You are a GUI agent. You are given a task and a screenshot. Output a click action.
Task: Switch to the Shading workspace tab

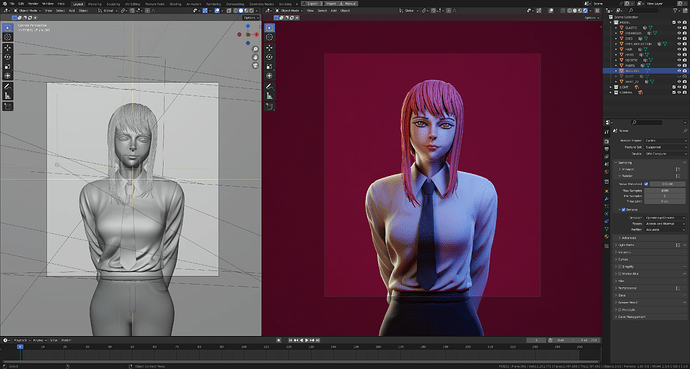pyautogui.click(x=175, y=4)
